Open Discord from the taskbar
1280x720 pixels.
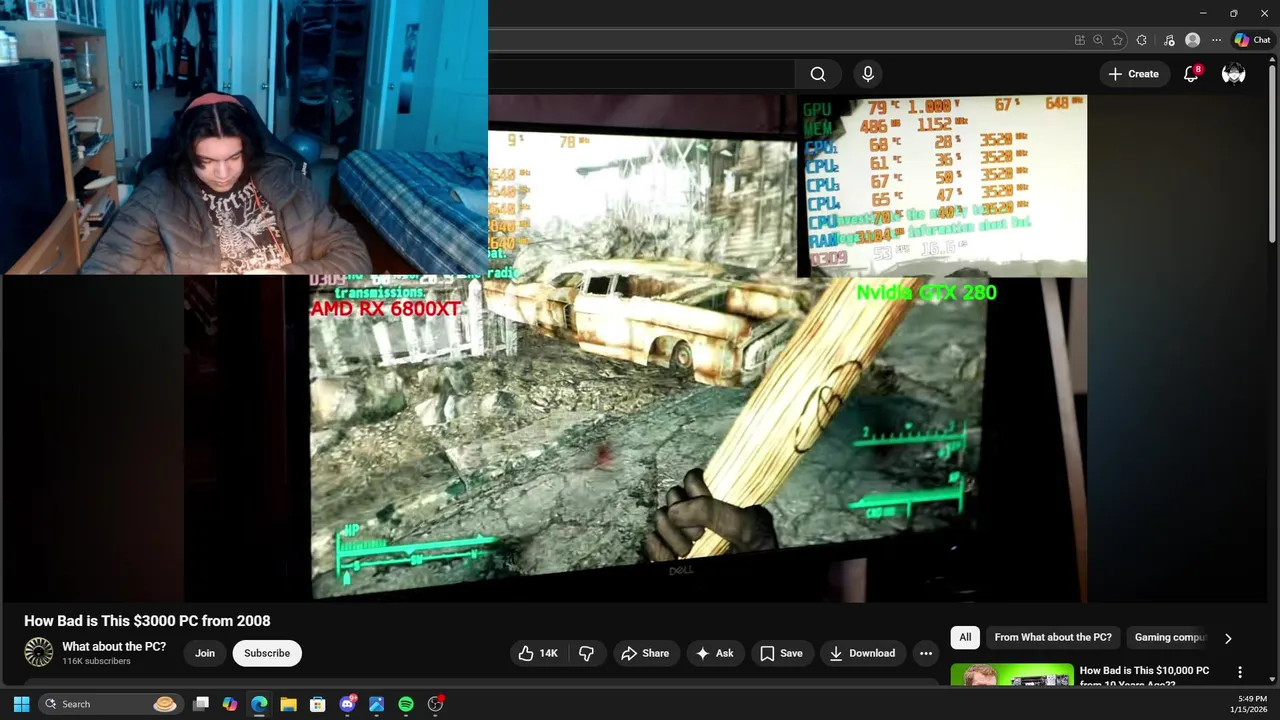coord(347,704)
